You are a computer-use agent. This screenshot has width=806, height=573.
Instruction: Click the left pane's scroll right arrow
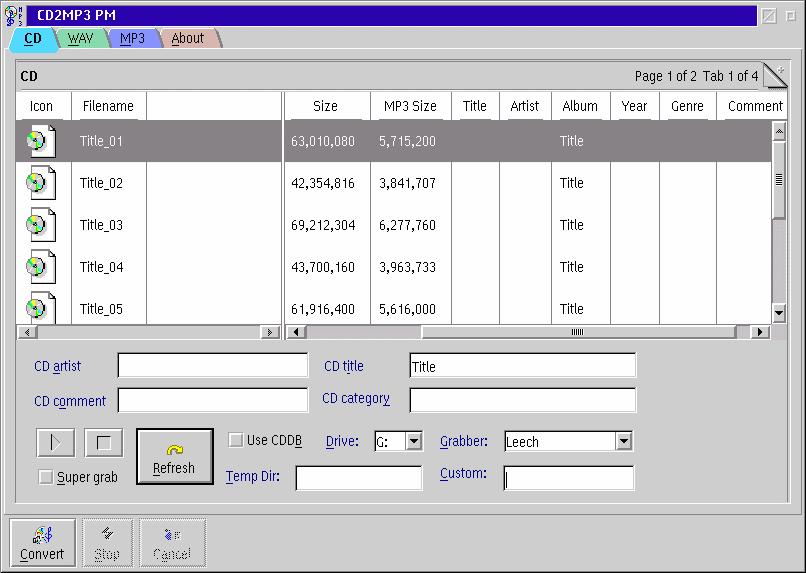point(269,332)
